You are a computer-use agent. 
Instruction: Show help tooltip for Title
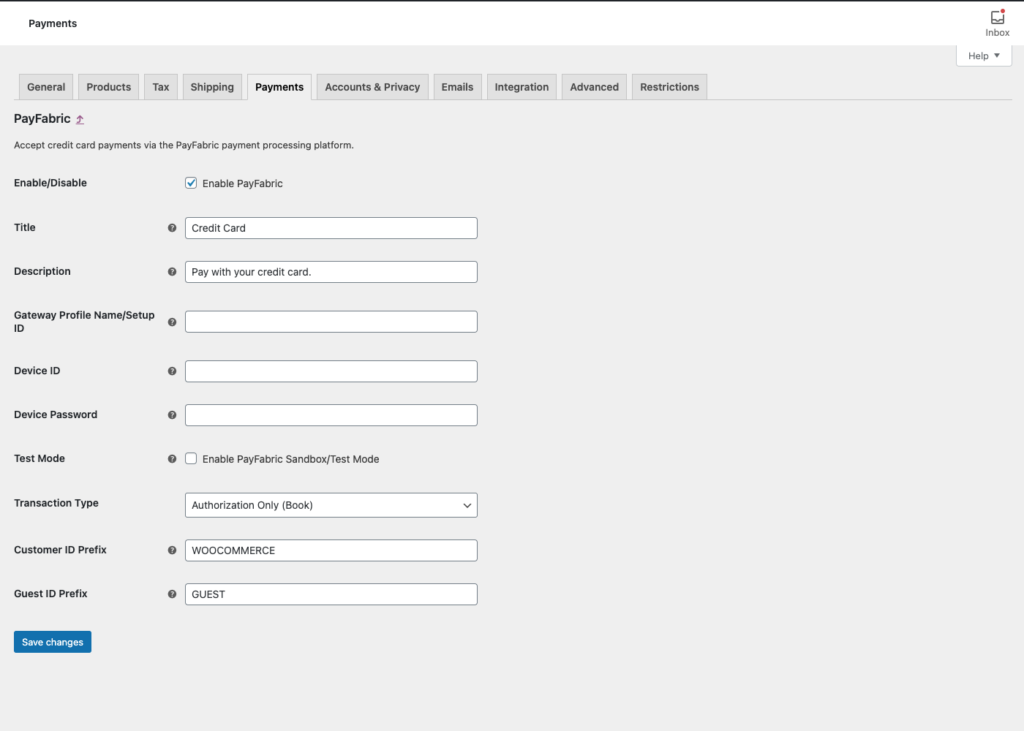172,228
